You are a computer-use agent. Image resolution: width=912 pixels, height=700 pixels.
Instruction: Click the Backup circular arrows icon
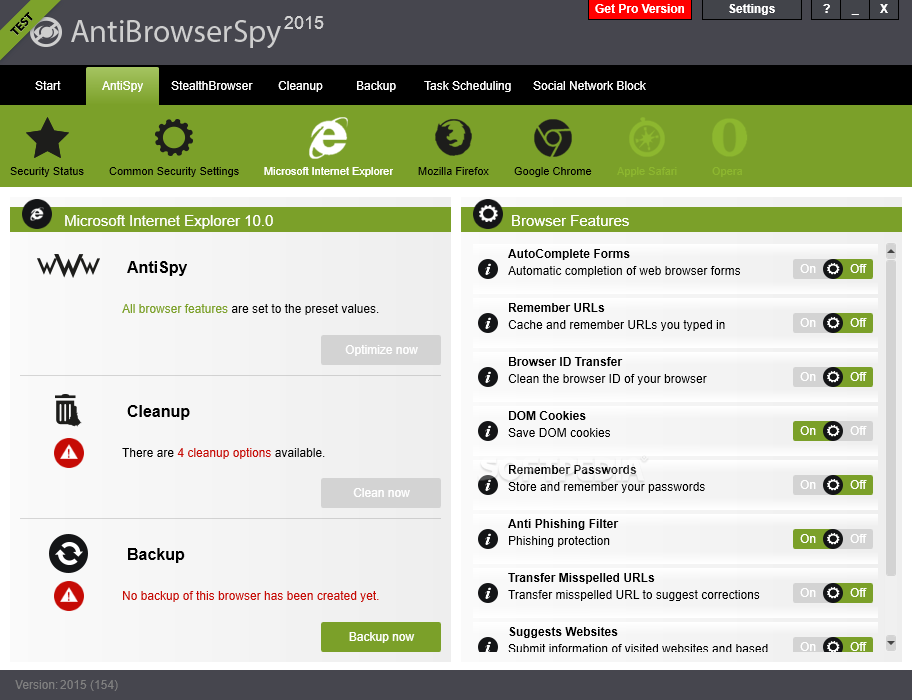point(69,553)
